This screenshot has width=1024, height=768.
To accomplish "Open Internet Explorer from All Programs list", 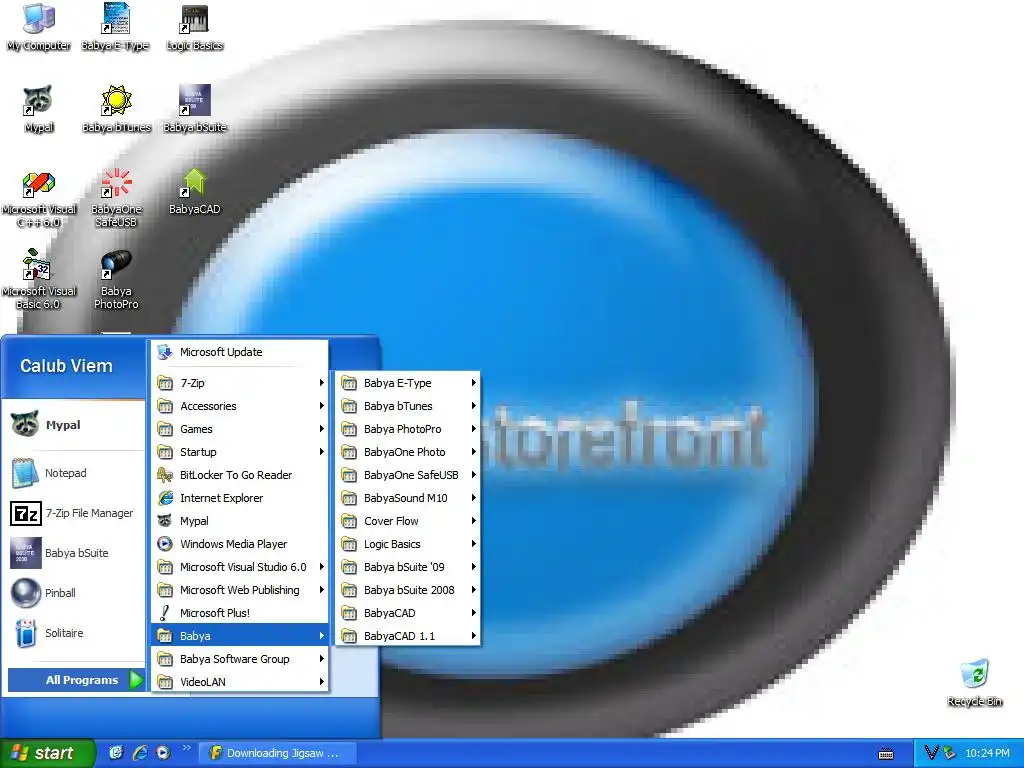I will pos(240,498).
